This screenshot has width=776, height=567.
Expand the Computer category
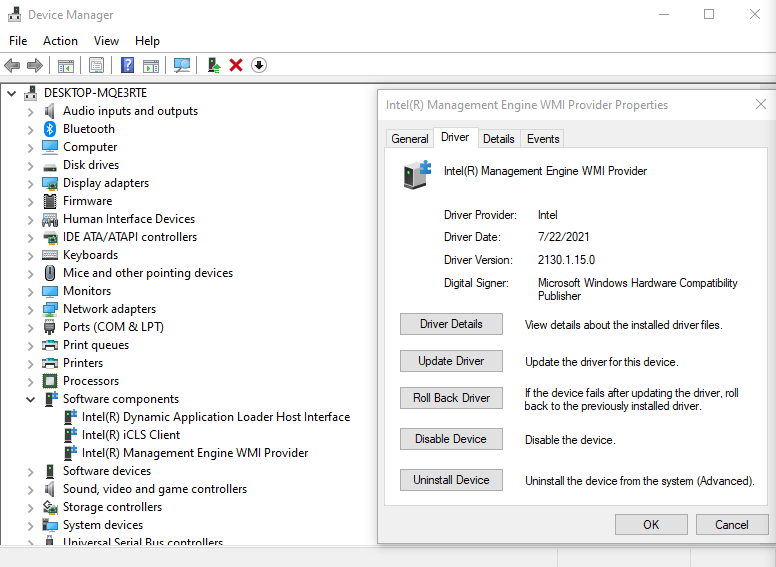tap(31, 148)
